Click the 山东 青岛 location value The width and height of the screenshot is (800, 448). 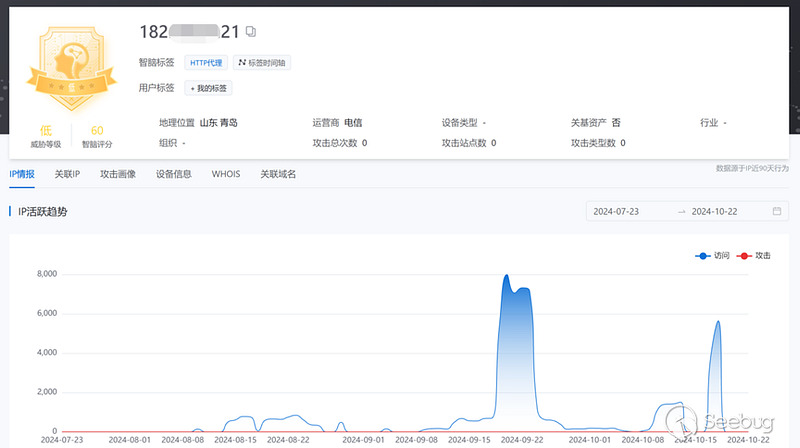coord(218,123)
